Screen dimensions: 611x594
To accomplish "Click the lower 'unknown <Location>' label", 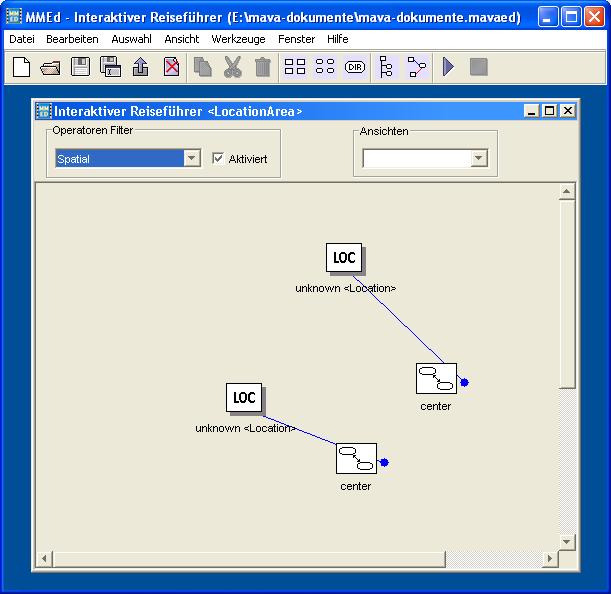I will [x=245, y=428].
